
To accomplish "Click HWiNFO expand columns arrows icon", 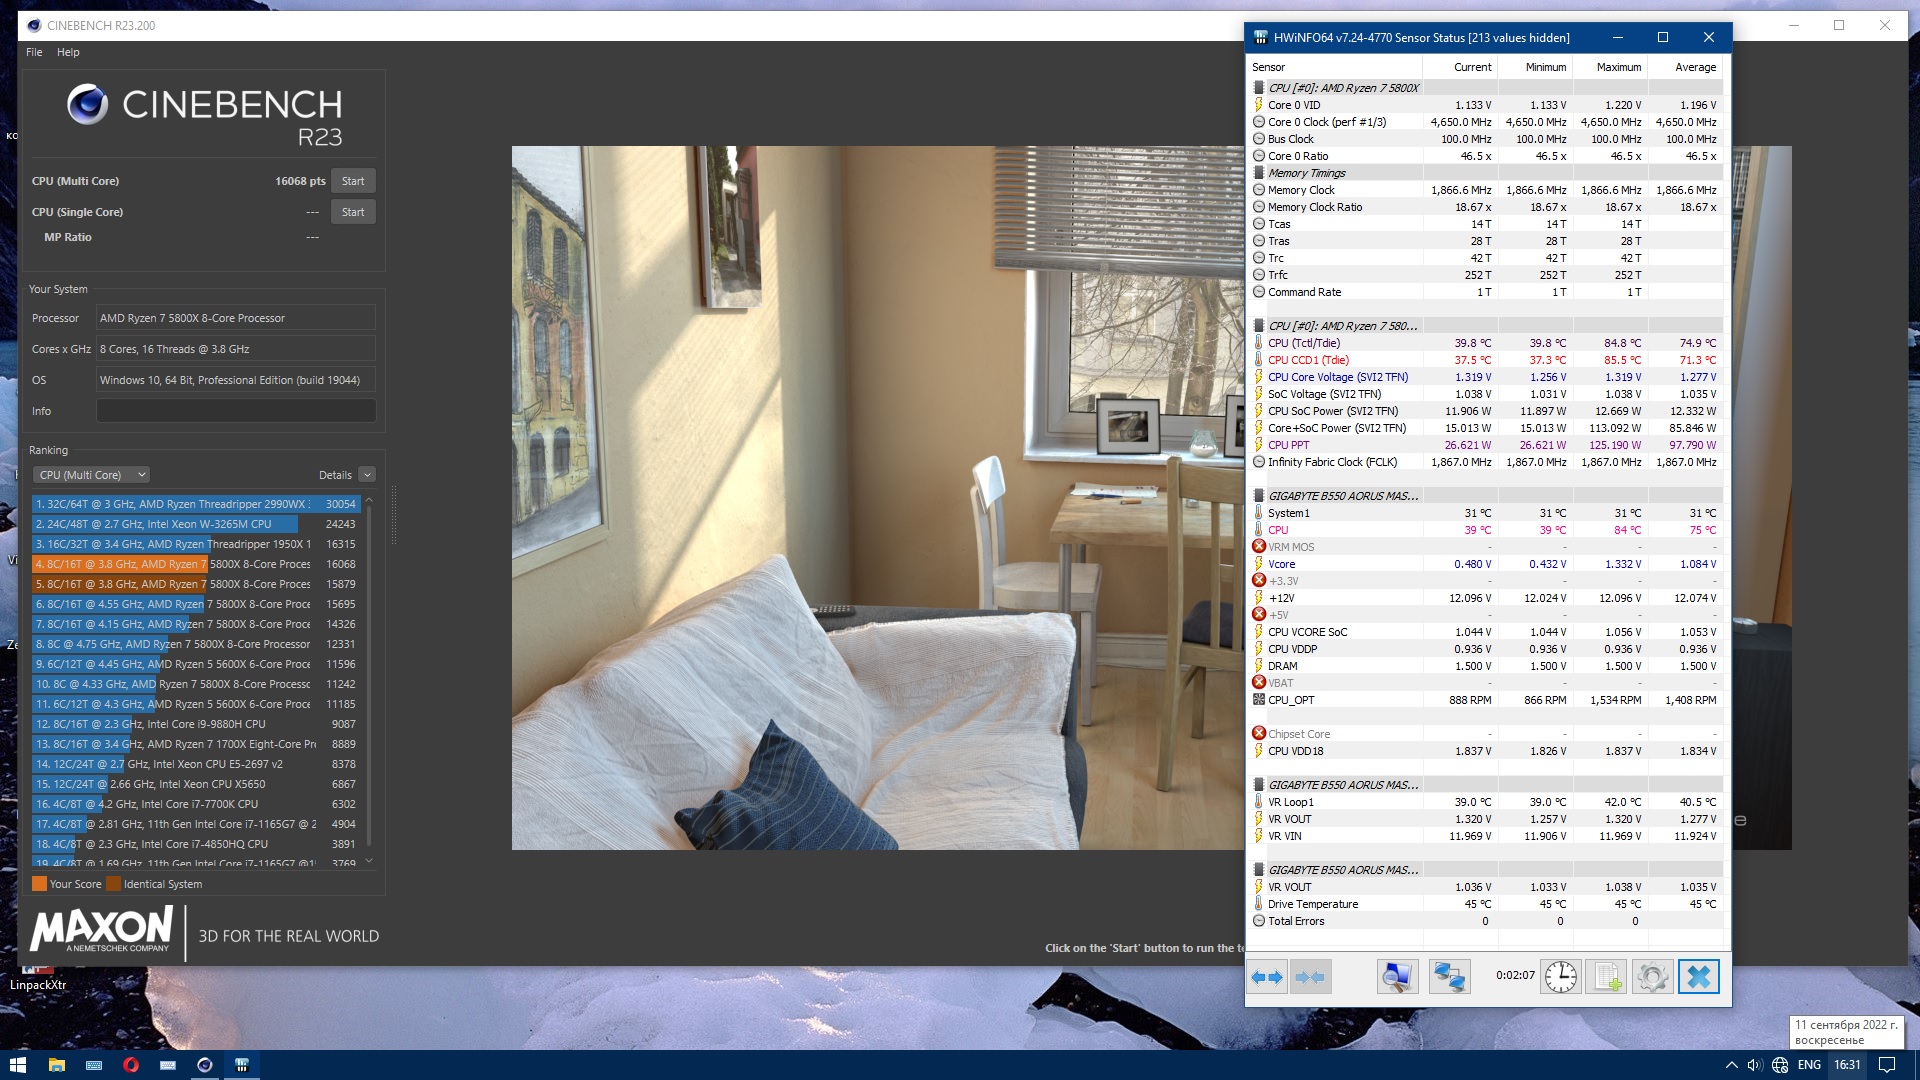I will point(1267,977).
